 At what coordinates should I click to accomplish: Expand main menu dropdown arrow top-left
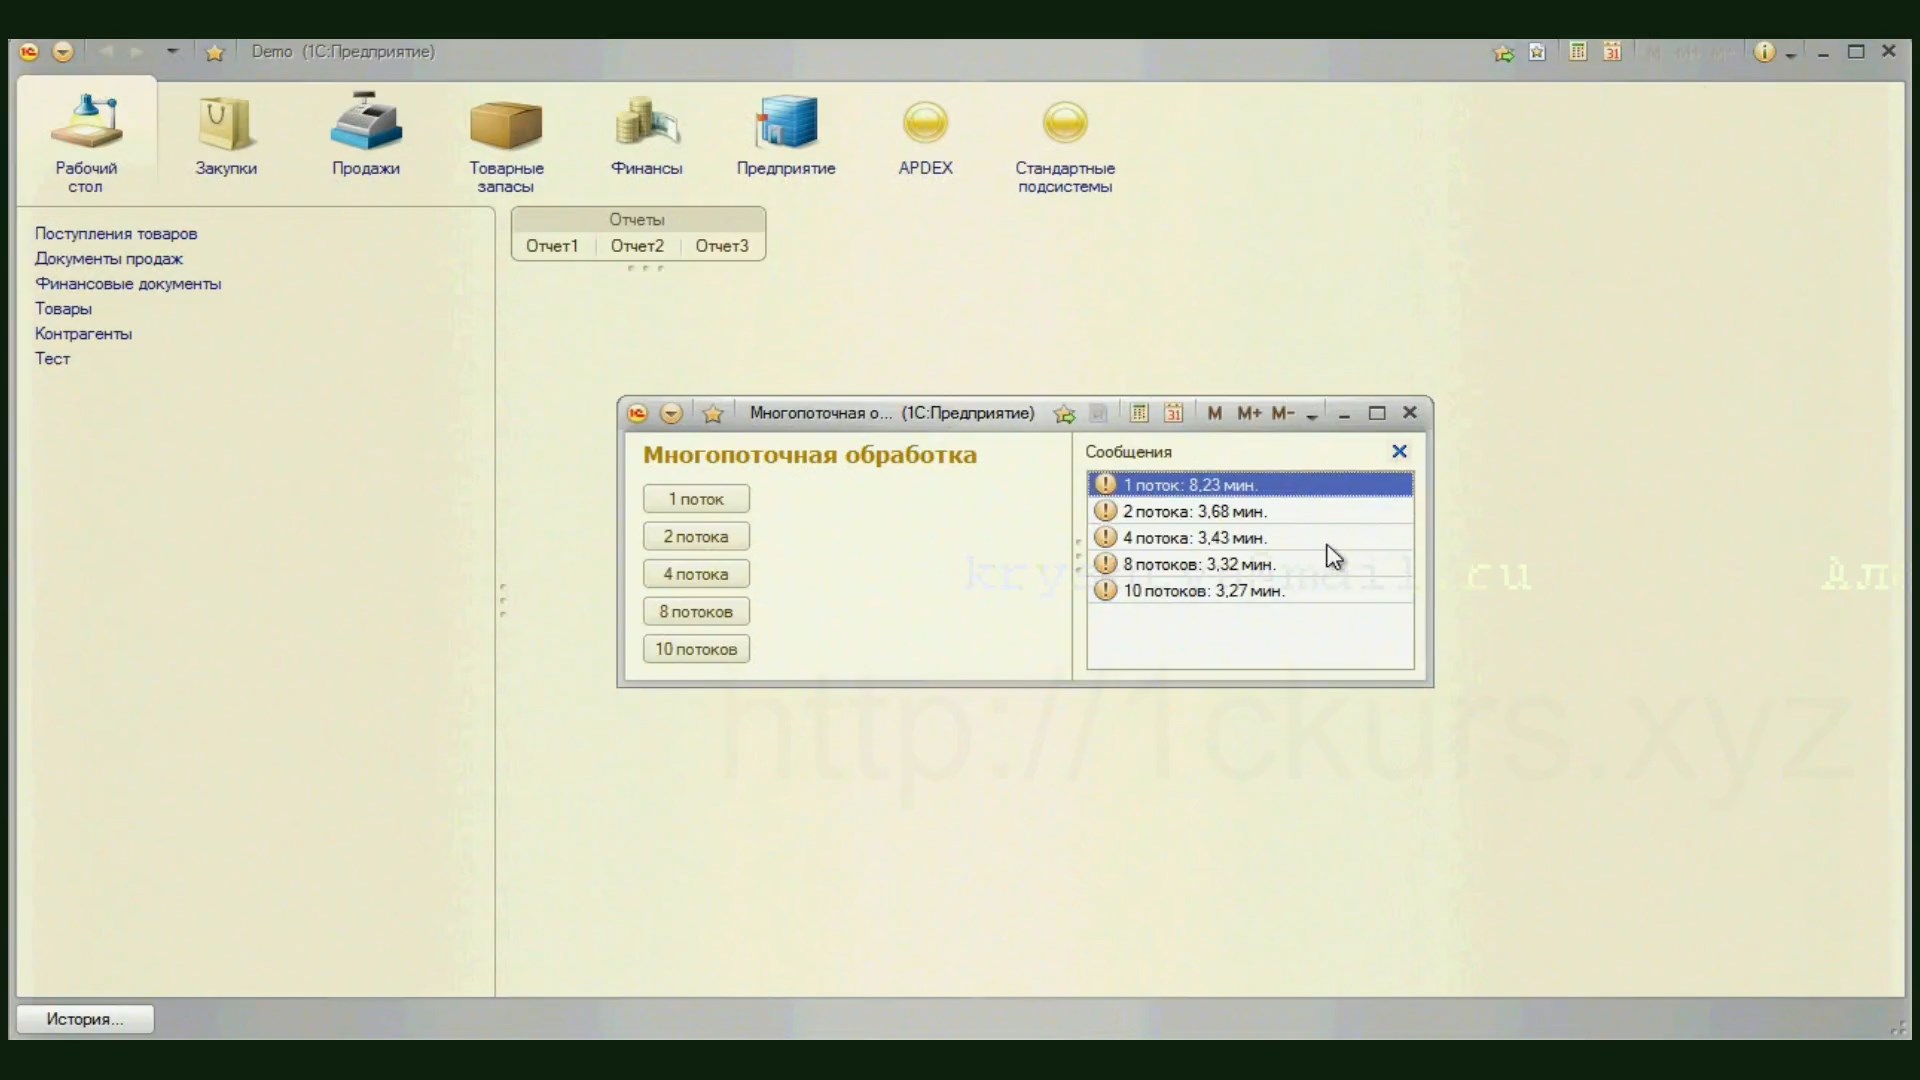(x=63, y=52)
